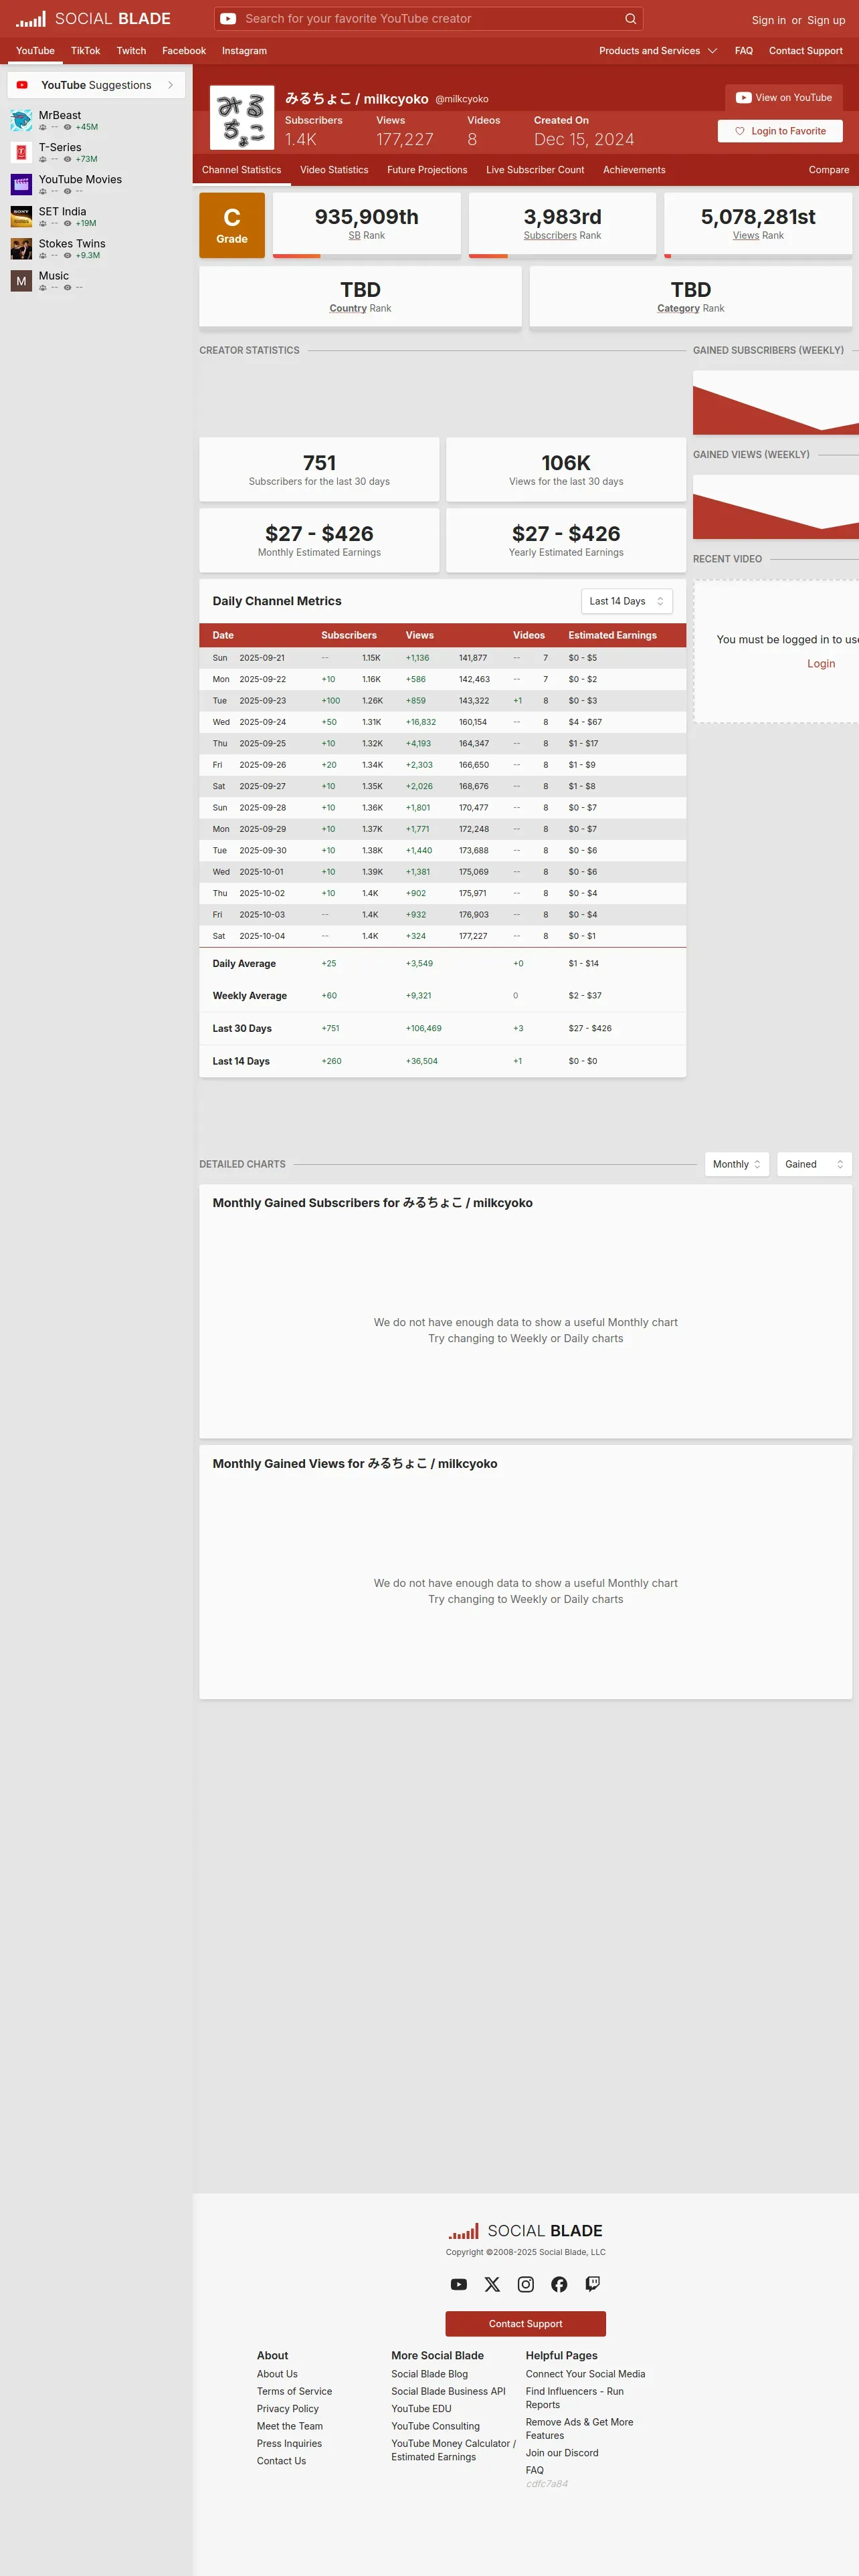Screen dimensions: 859x2576
Task: Open Meet the Team footer link
Action: tap(290, 2426)
